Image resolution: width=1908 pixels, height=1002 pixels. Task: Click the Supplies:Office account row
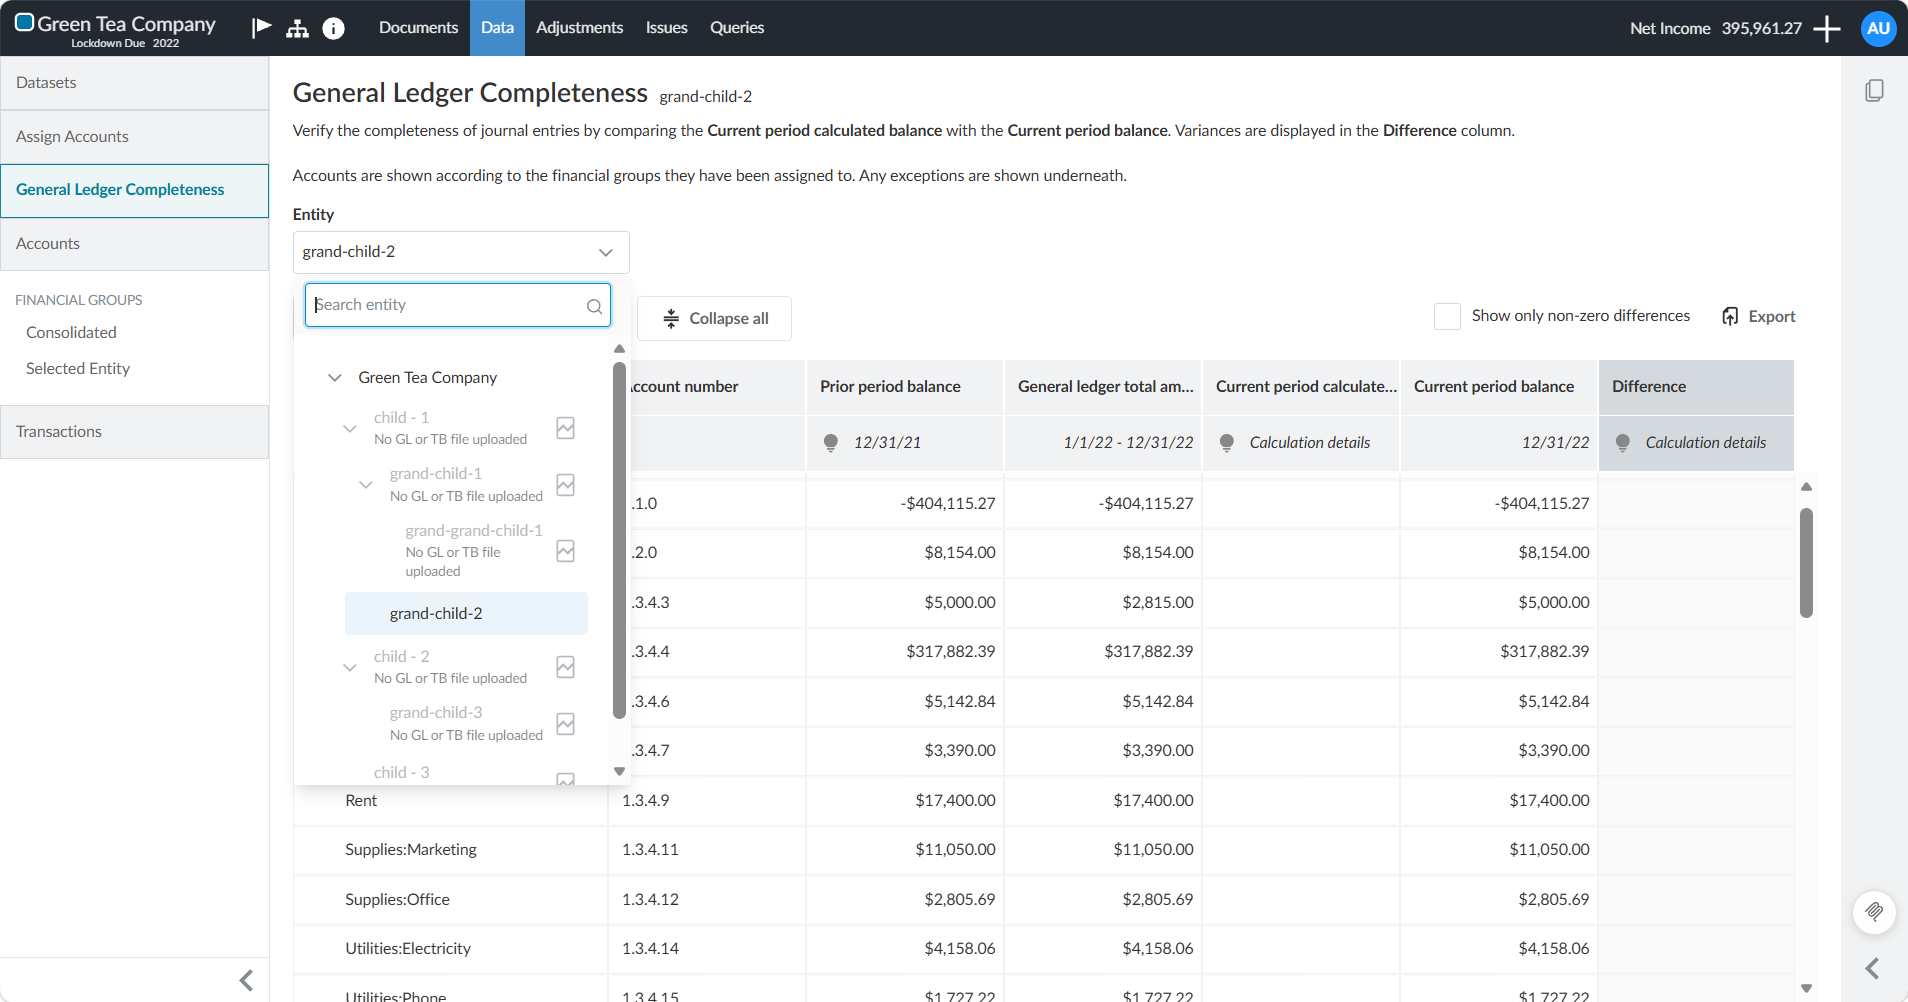(1043, 900)
